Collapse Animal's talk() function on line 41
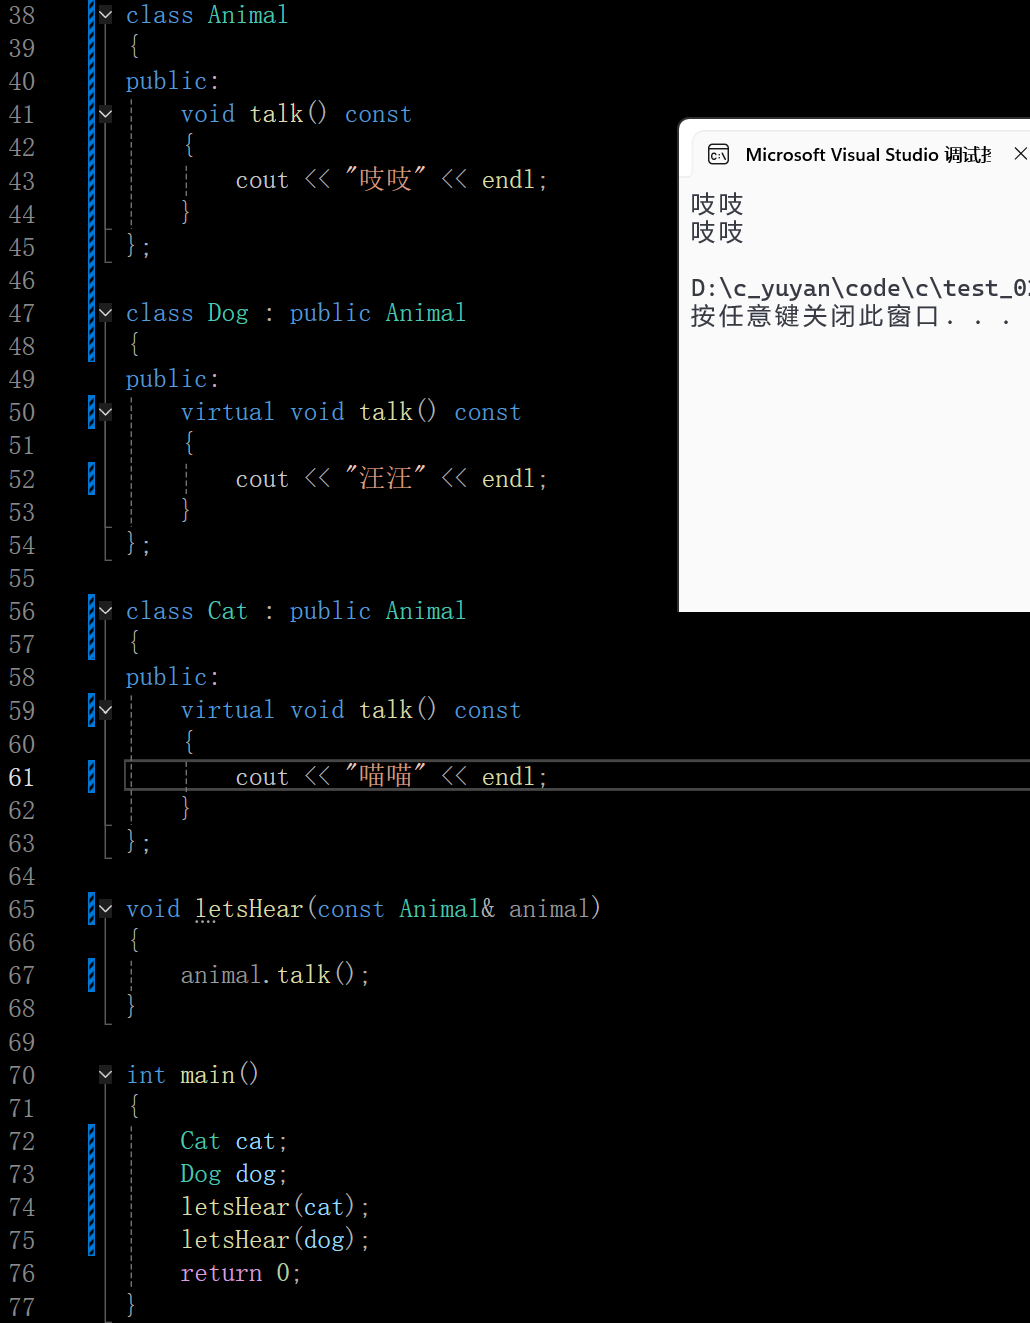This screenshot has width=1030, height=1323. (x=106, y=114)
